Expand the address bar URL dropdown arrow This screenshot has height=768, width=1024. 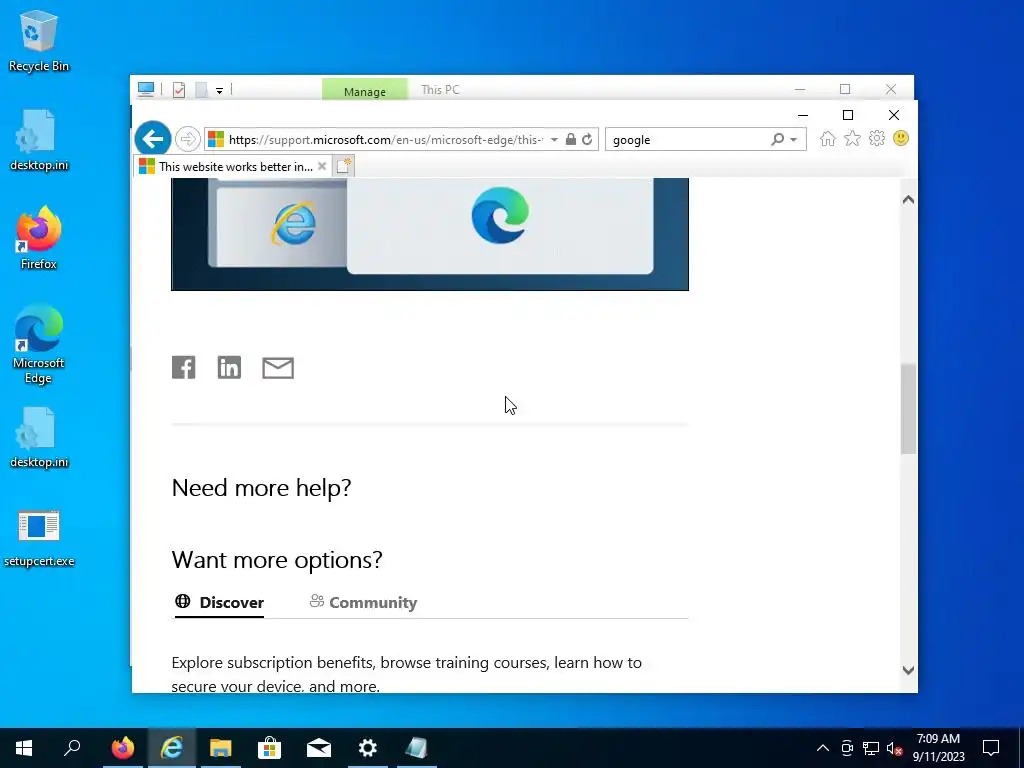coord(554,140)
